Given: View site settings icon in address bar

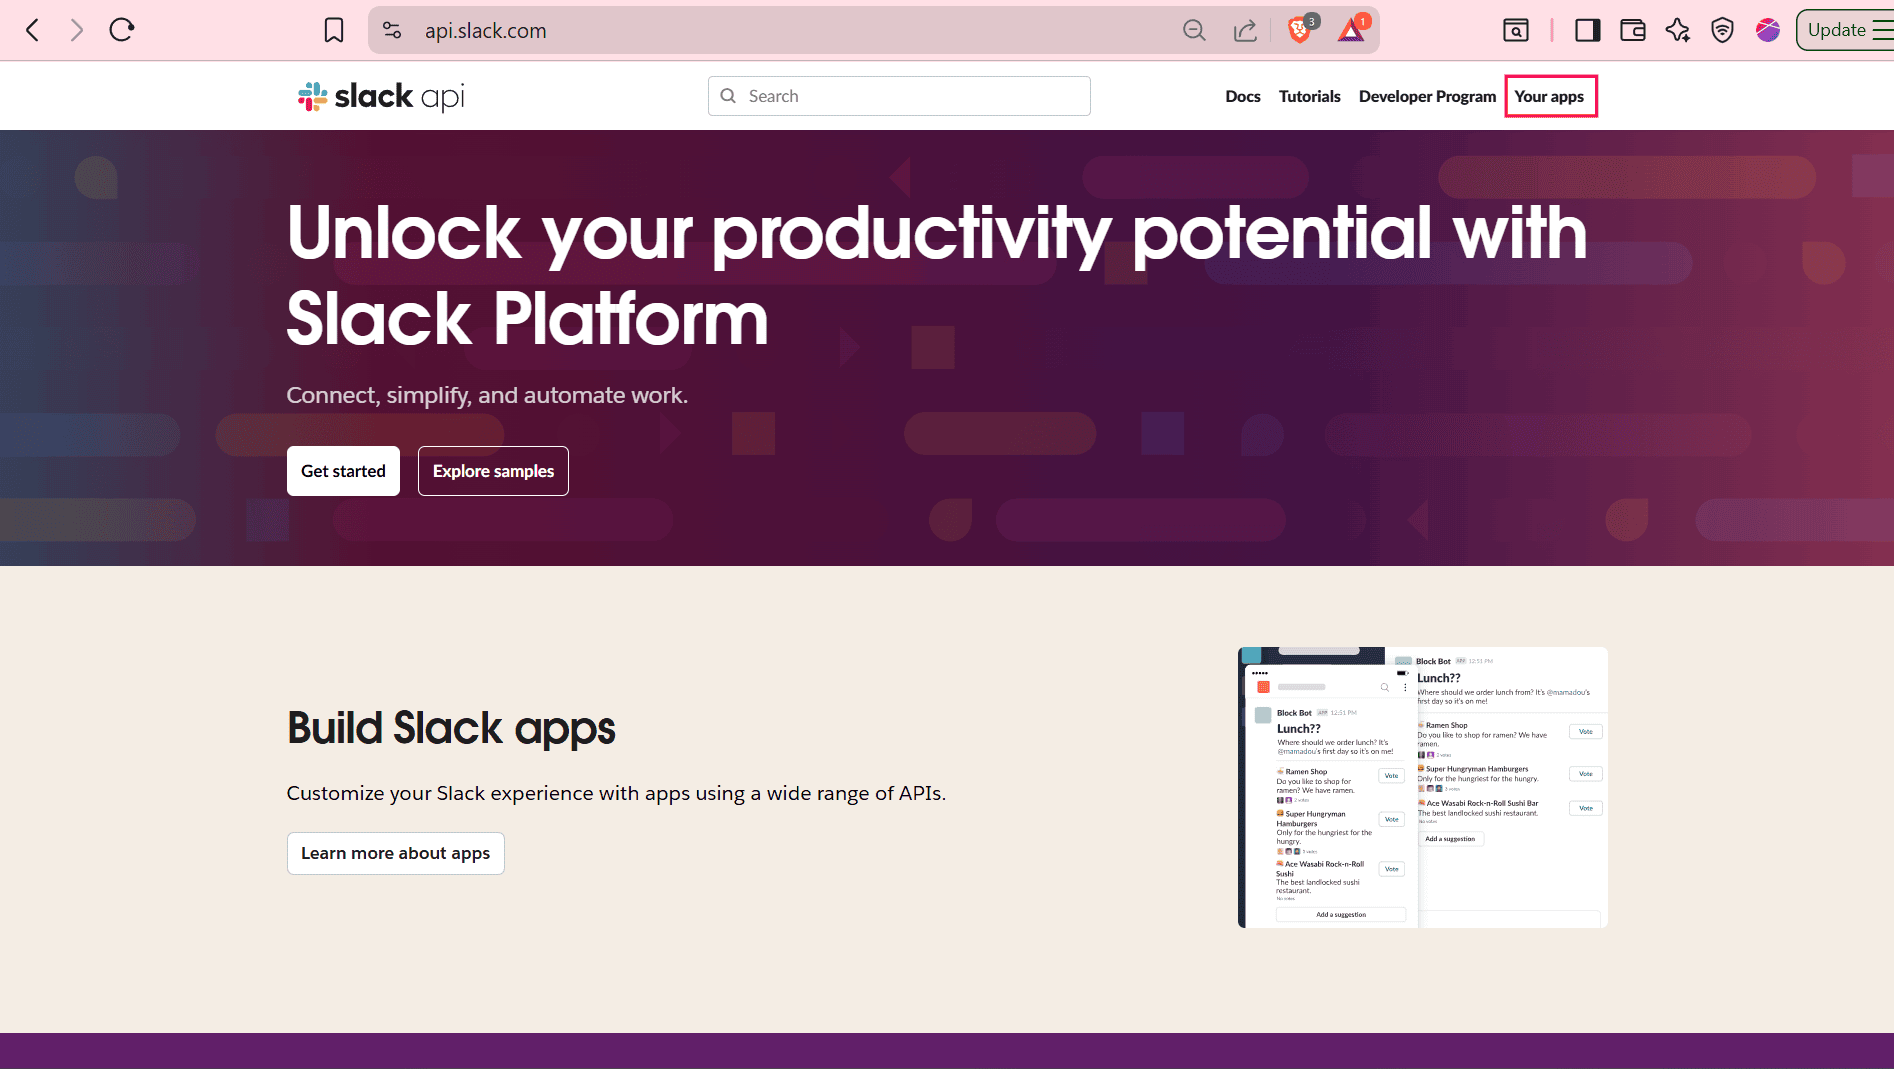Looking at the screenshot, I should (x=393, y=30).
